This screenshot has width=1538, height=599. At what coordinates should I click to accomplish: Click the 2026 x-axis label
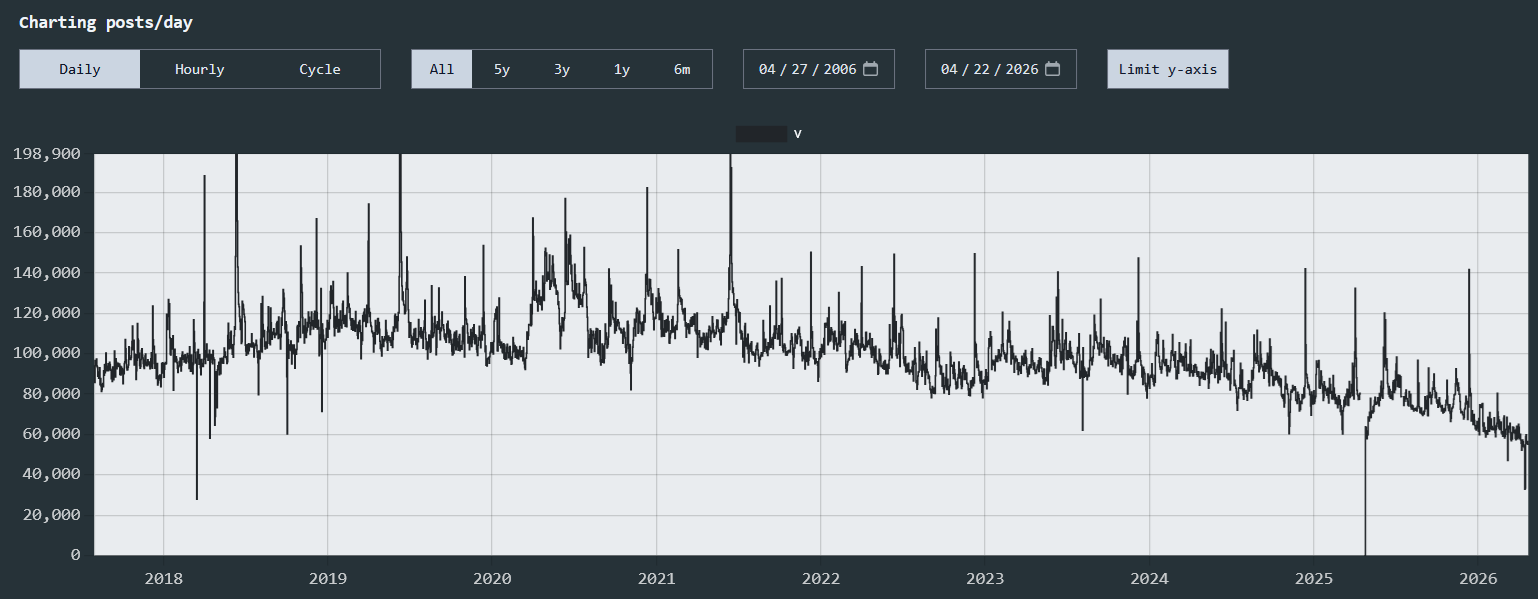point(1477,578)
